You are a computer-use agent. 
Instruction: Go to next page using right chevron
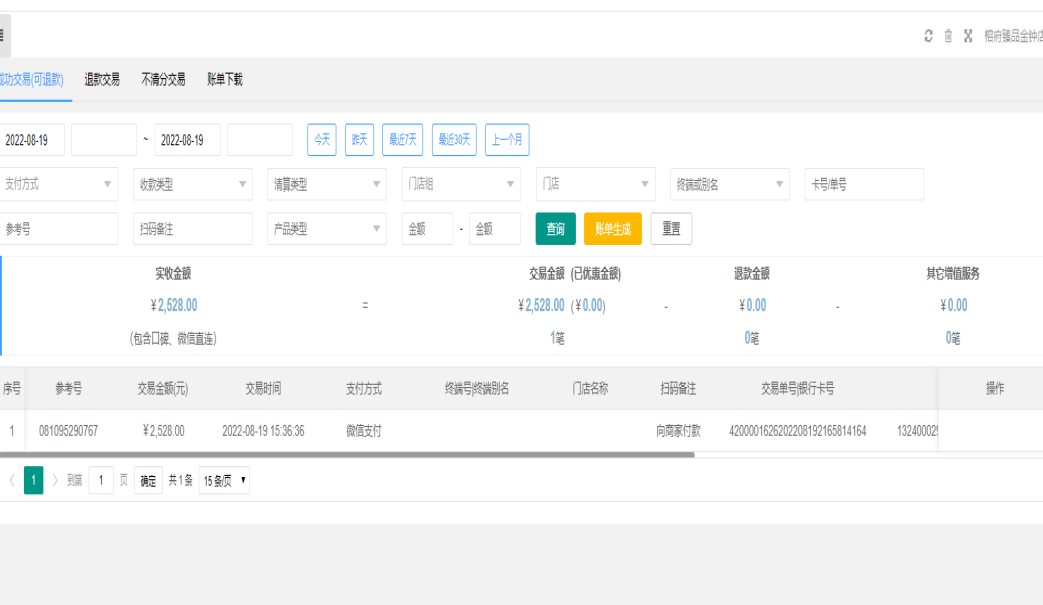[x=55, y=481]
